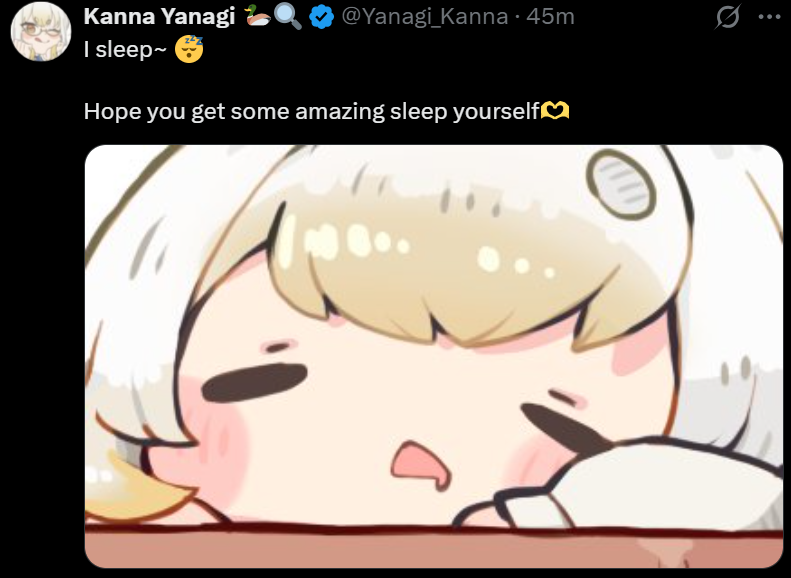
Task: Click the "I sleep~" tweet text
Action: 125,49
